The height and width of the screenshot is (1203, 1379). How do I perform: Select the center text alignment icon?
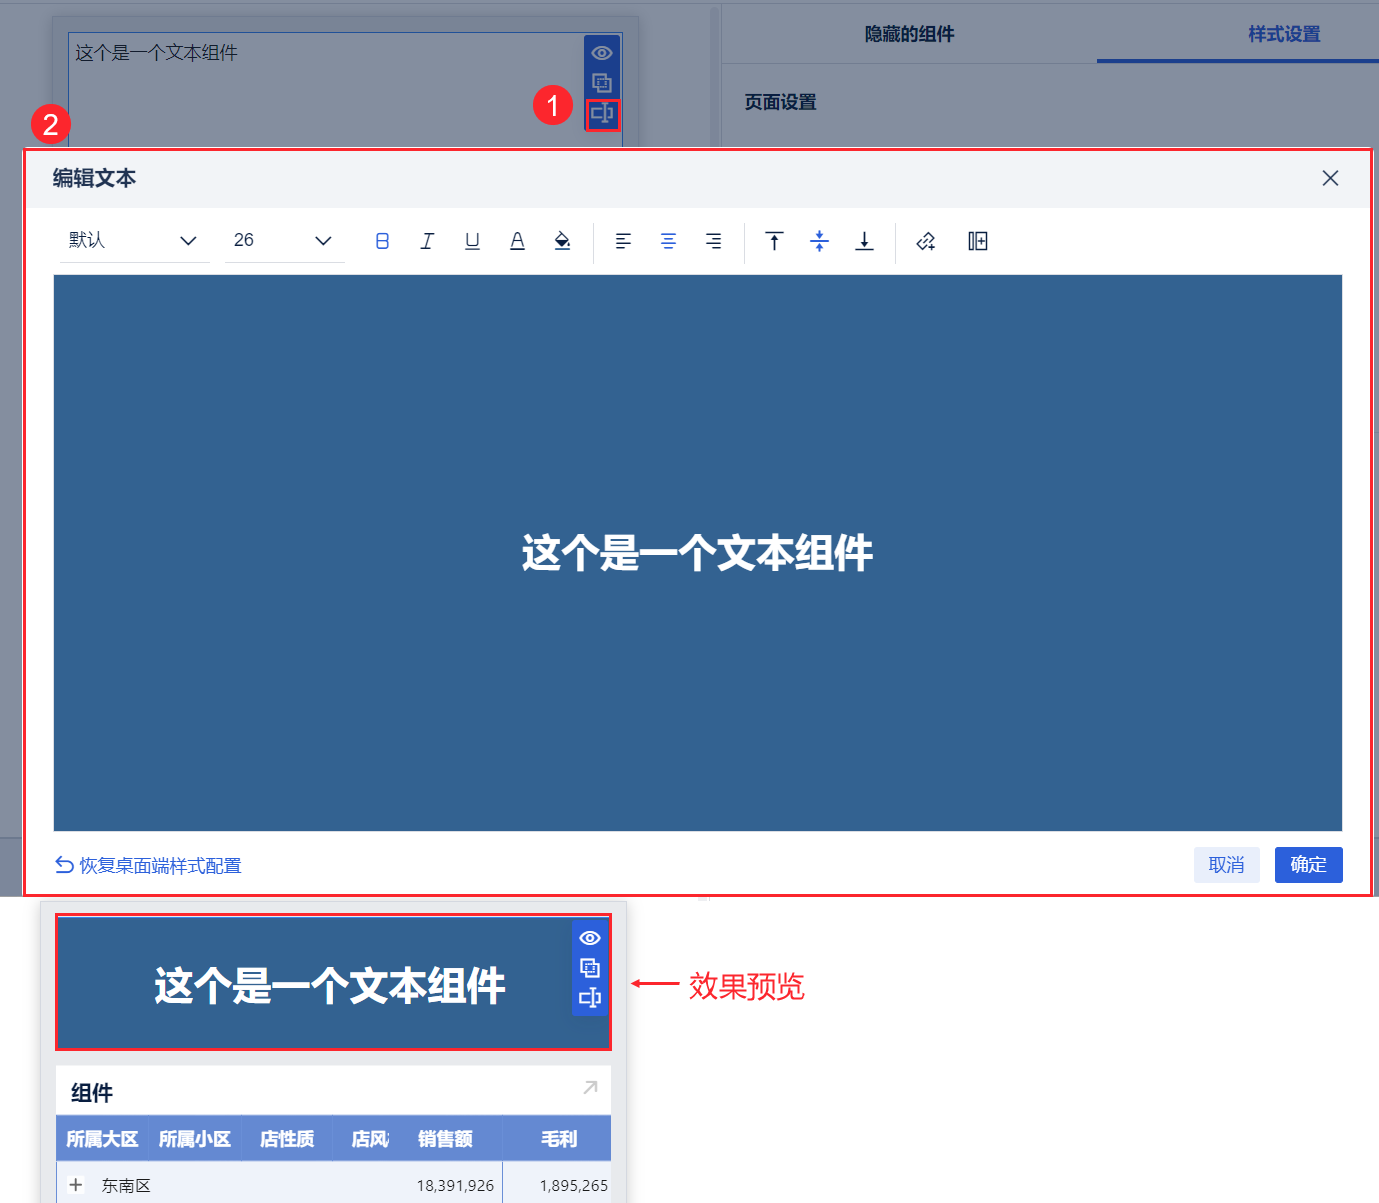coord(668,241)
